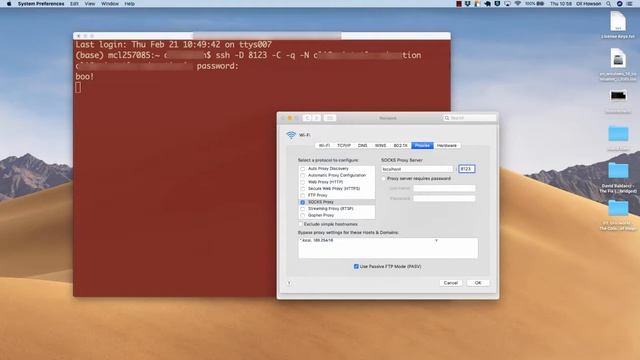Click the user name in menu bar
This screenshot has width=640, height=360.
[x=589, y=4]
